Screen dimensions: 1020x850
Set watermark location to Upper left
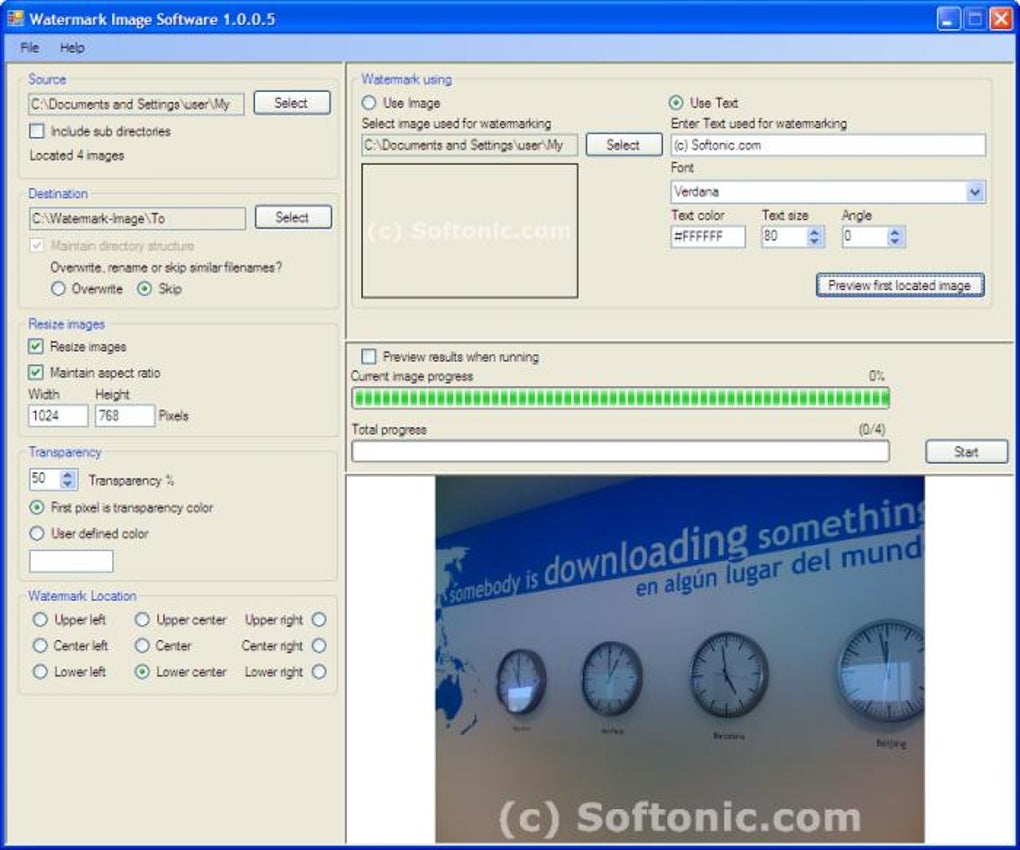[40, 620]
